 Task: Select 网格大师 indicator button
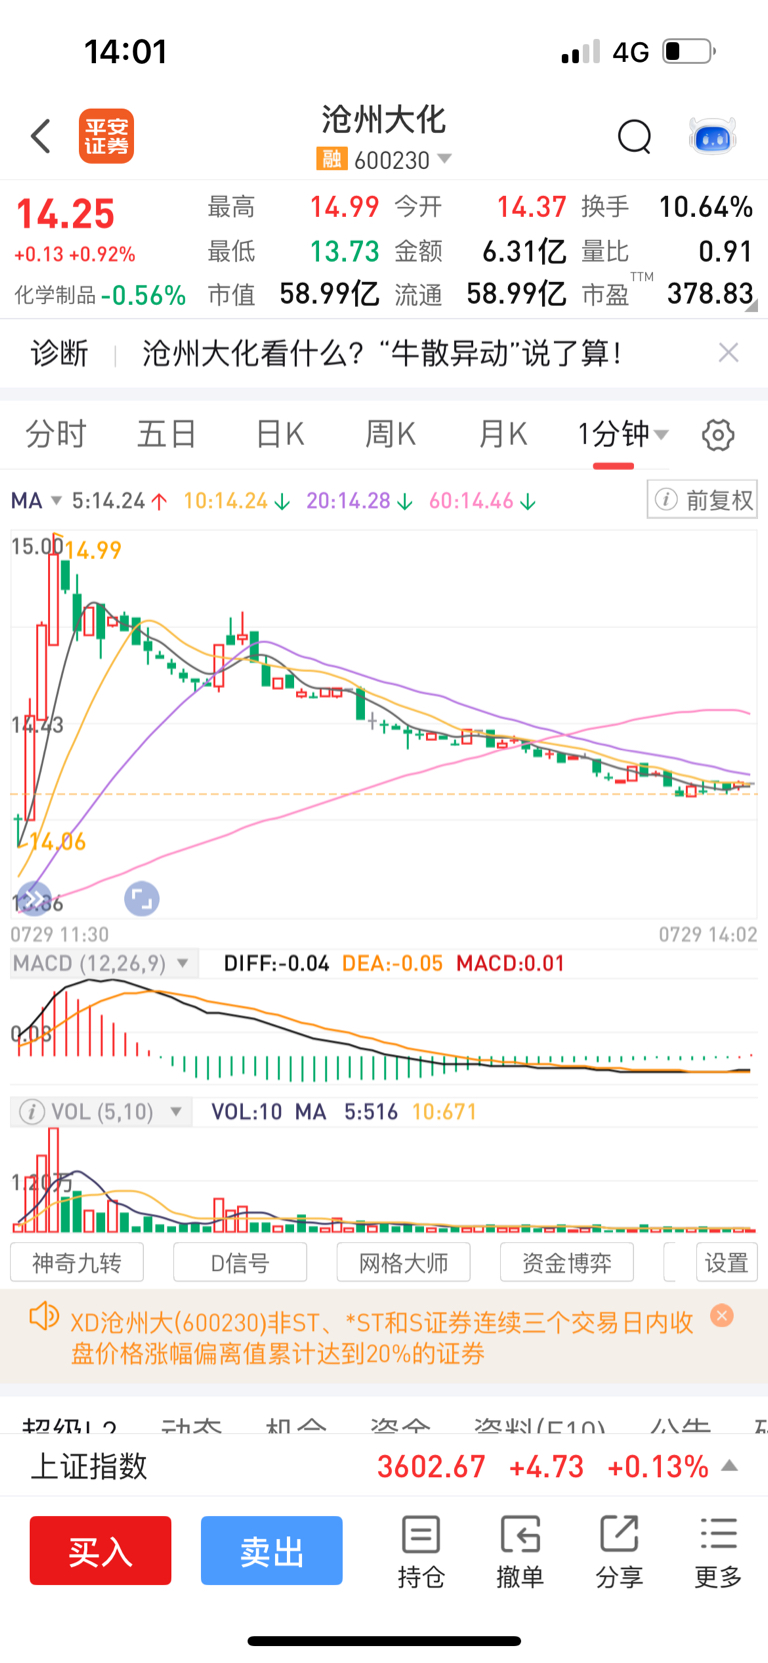(404, 1262)
